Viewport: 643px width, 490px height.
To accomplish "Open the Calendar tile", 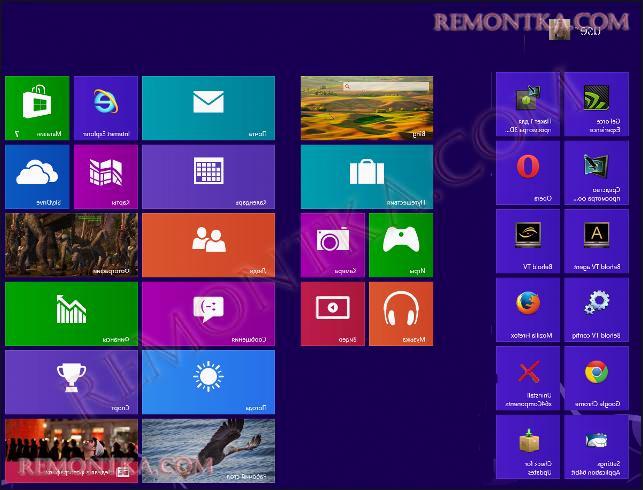I will coord(208,177).
